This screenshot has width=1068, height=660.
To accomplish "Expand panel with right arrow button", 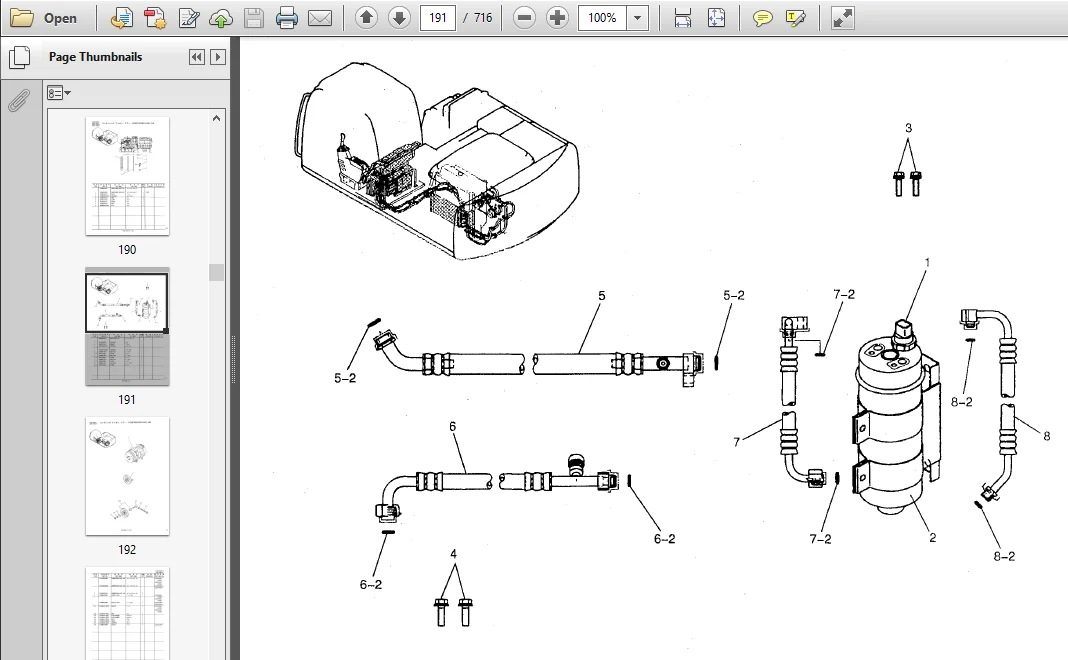I will tap(218, 57).
